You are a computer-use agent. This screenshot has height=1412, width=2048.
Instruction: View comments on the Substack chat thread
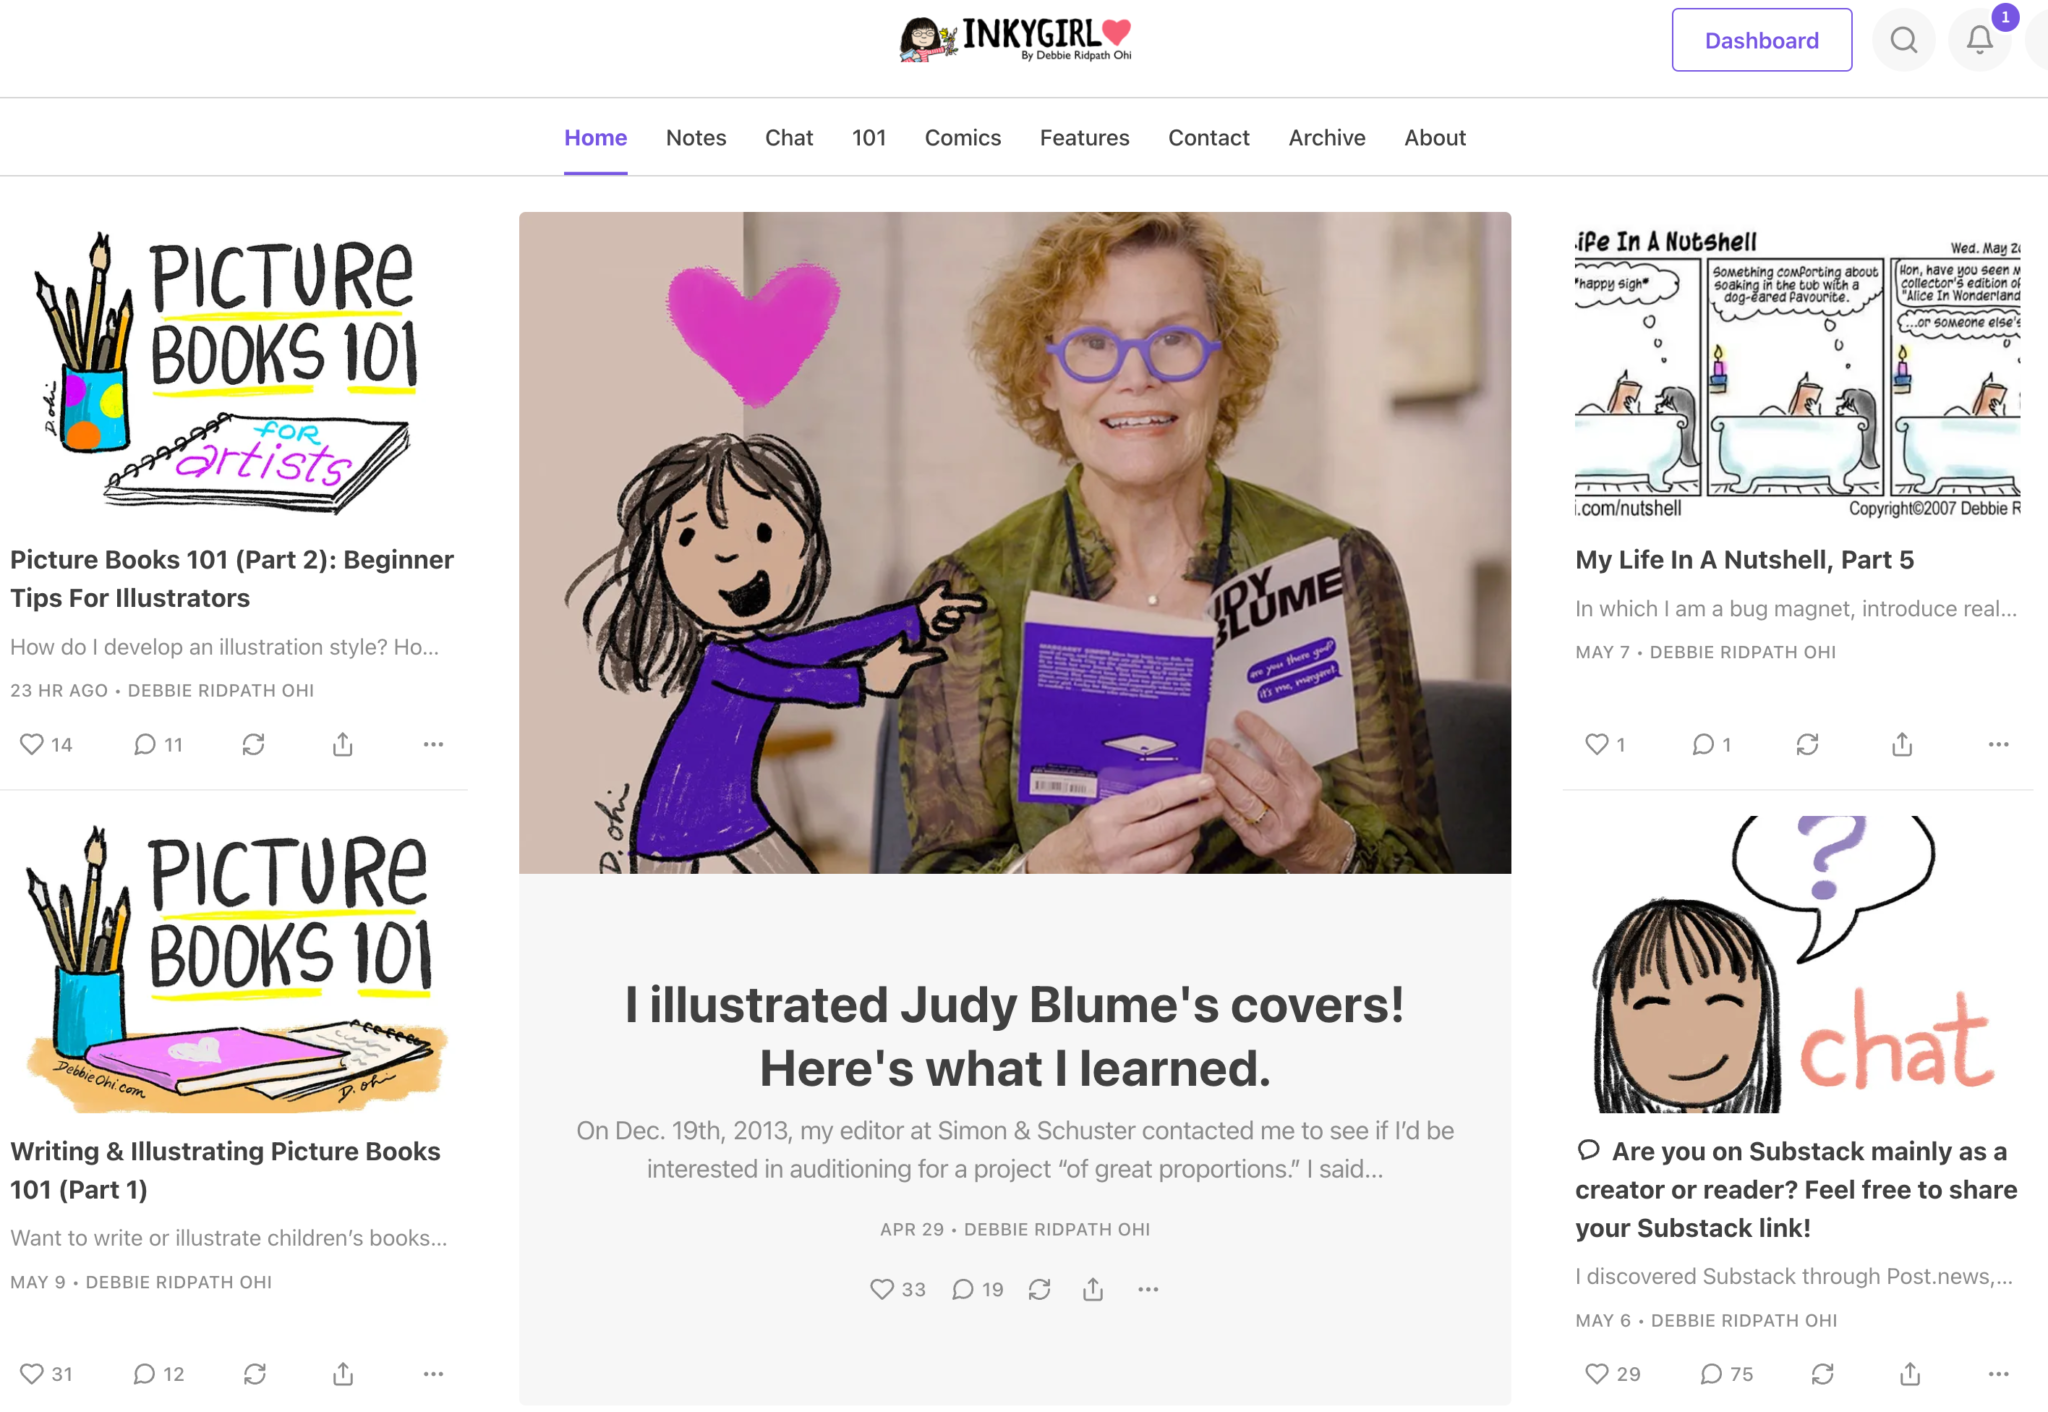1726,1374
